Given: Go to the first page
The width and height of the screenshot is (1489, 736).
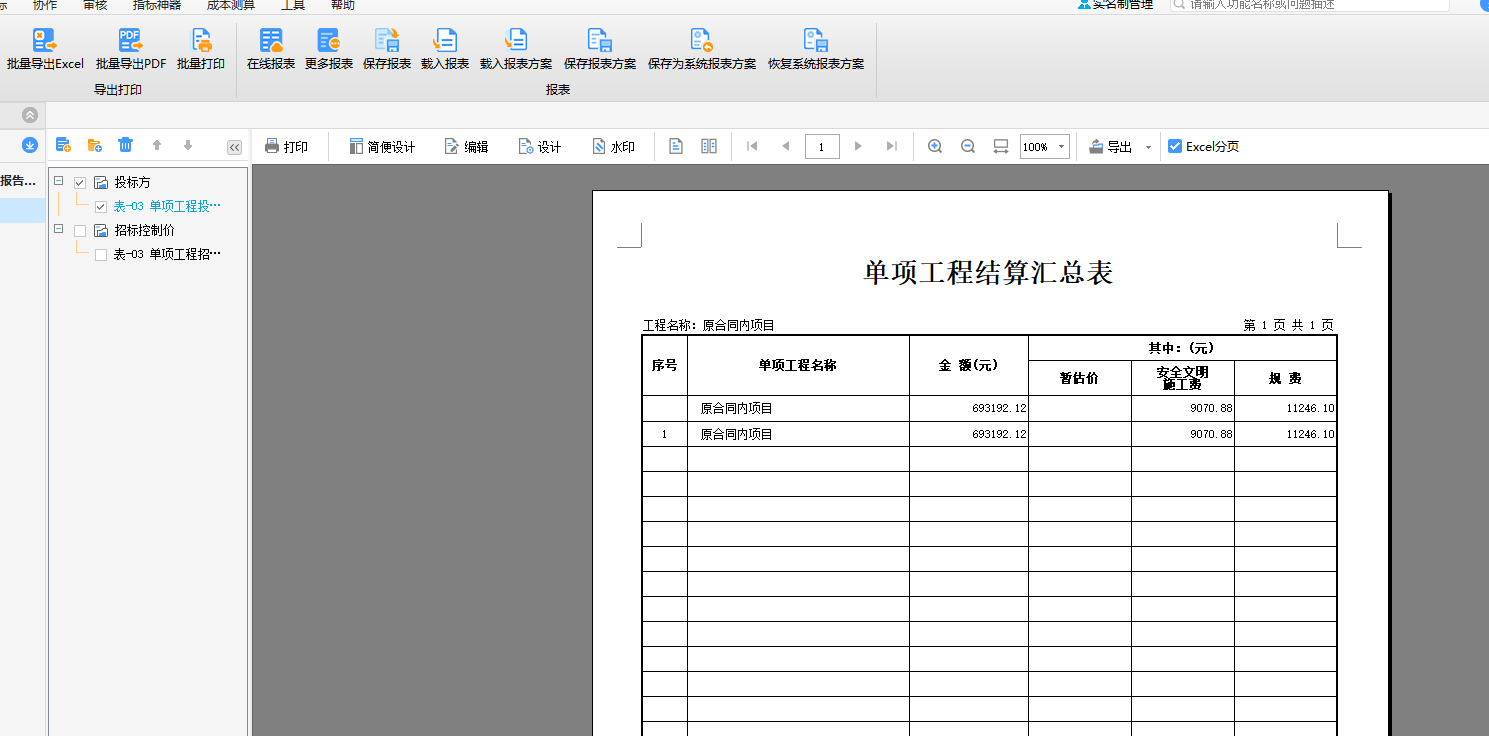Looking at the screenshot, I should click(x=752, y=146).
